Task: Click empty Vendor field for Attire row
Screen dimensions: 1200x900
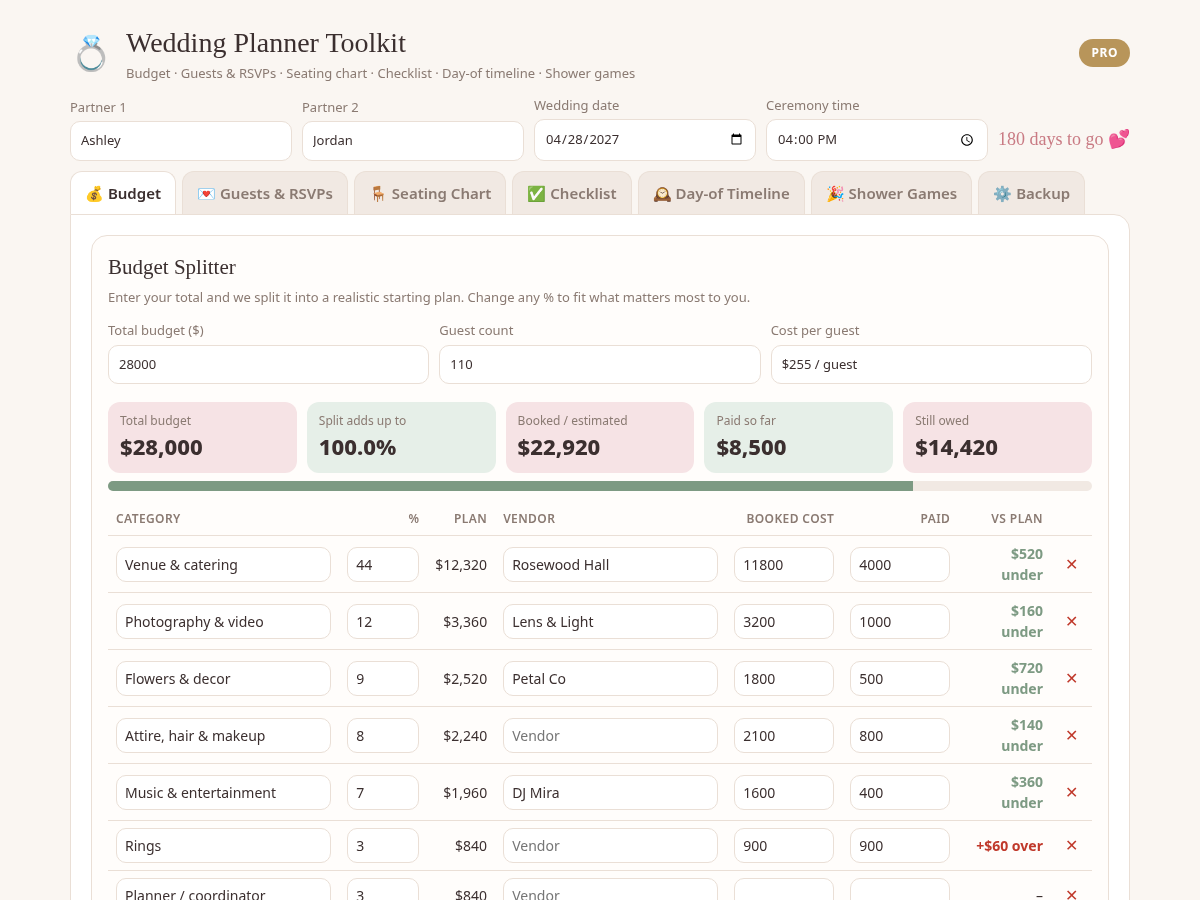Action: pos(610,735)
